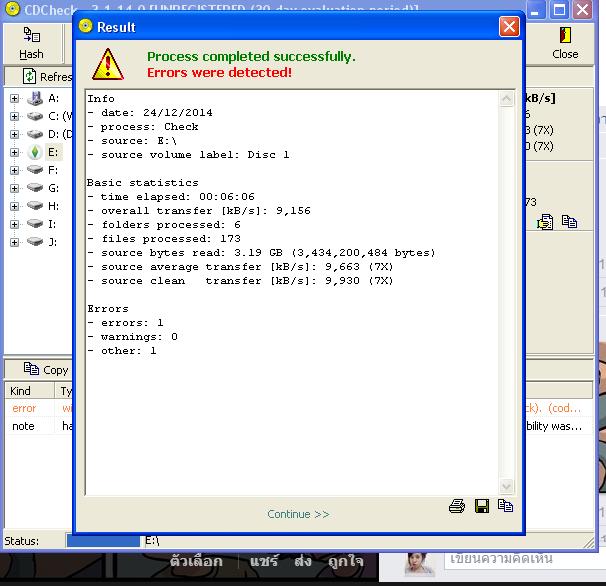Click the Refresh button
Viewport: 606px width, 586px height.
(x=45, y=76)
